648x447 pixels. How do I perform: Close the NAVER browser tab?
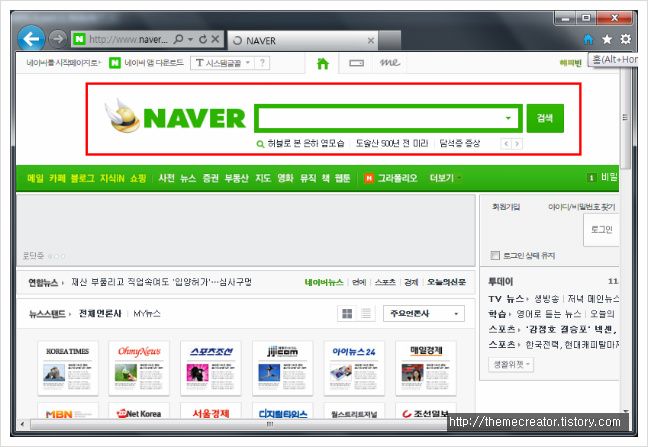pyautogui.click(x=371, y=40)
